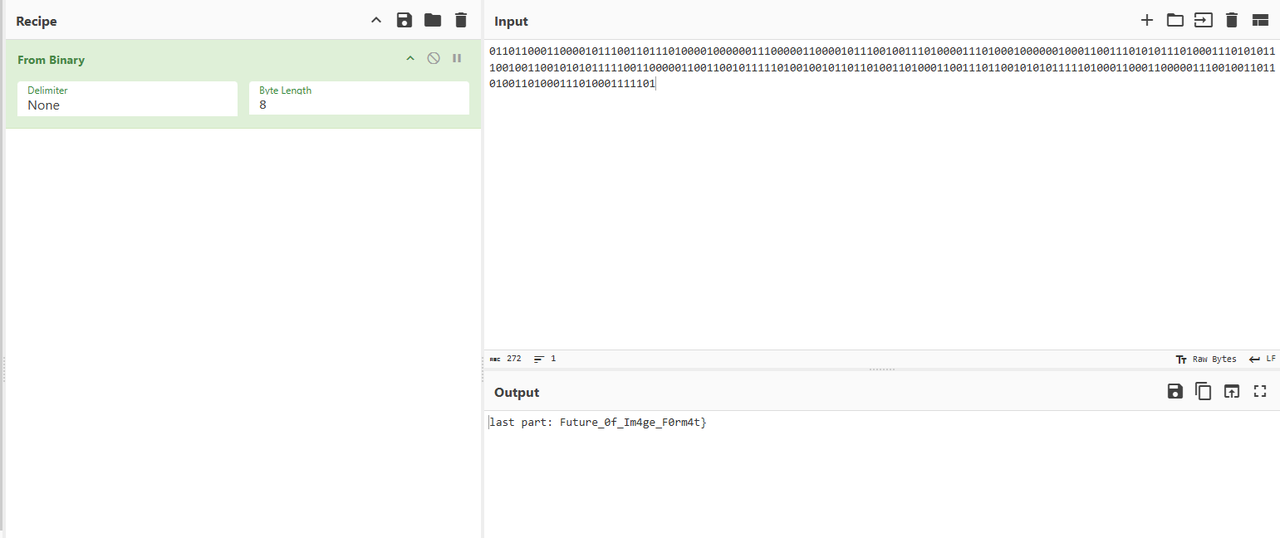Image resolution: width=1280 pixels, height=538 pixels.
Task: Set breakpoint on From Binary operation
Action: pyautogui.click(x=457, y=59)
